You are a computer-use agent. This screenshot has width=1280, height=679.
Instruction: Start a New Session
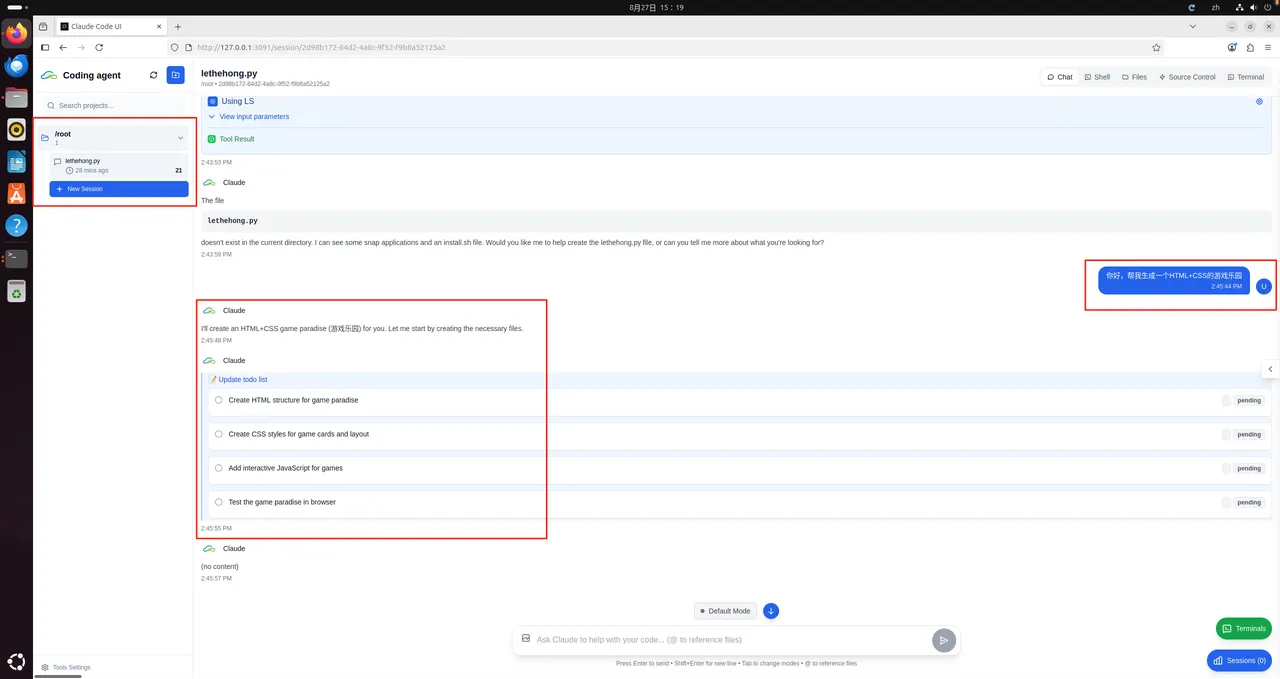point(118,189)
